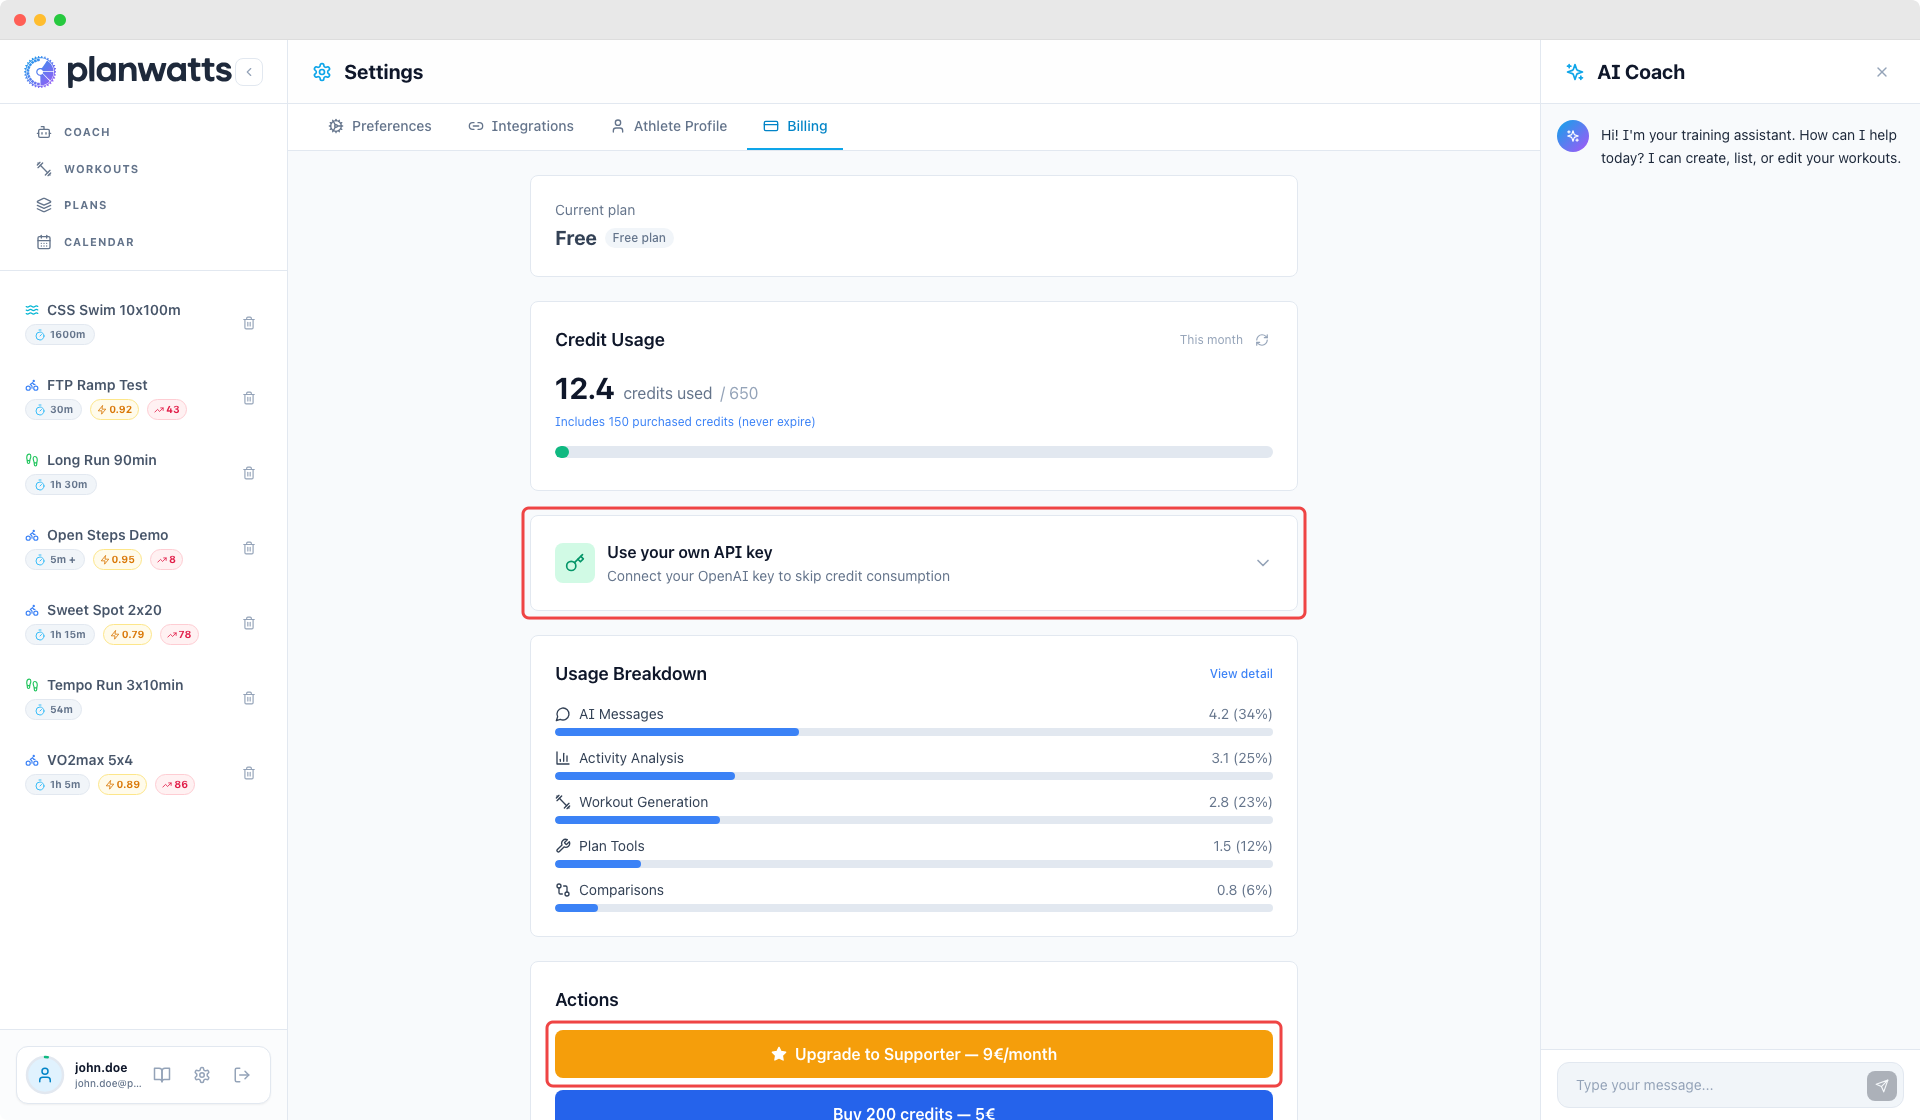This screenshot has width=1920, height=1120.
Task: Refresh credit usage with the refresh icon
Action: click(x=1262, y=340)
